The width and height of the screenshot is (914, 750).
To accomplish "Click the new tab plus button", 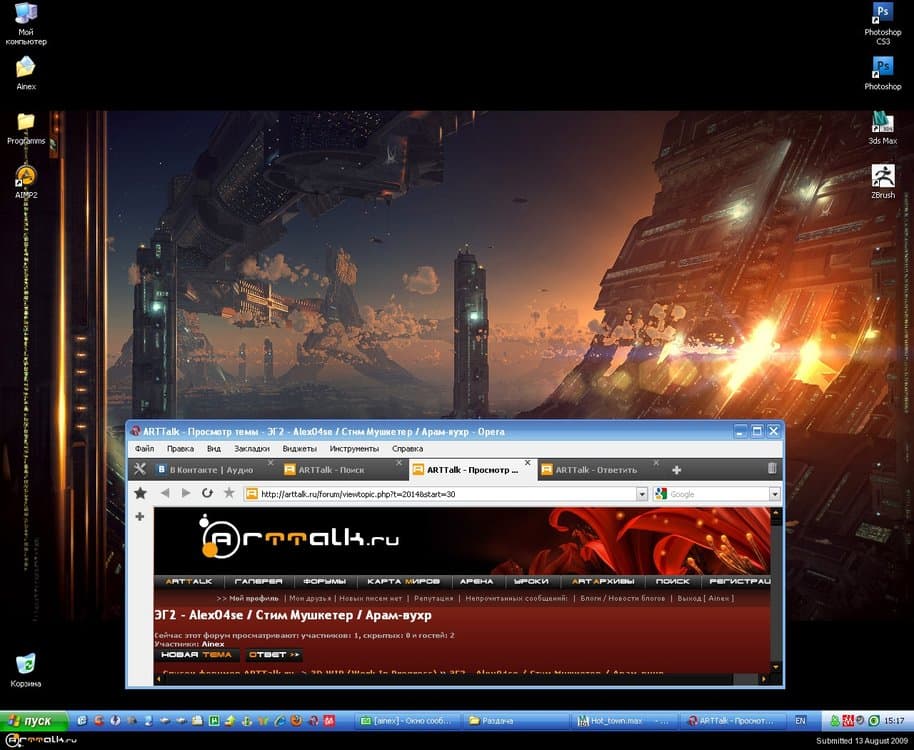I will tap(677, 469).
